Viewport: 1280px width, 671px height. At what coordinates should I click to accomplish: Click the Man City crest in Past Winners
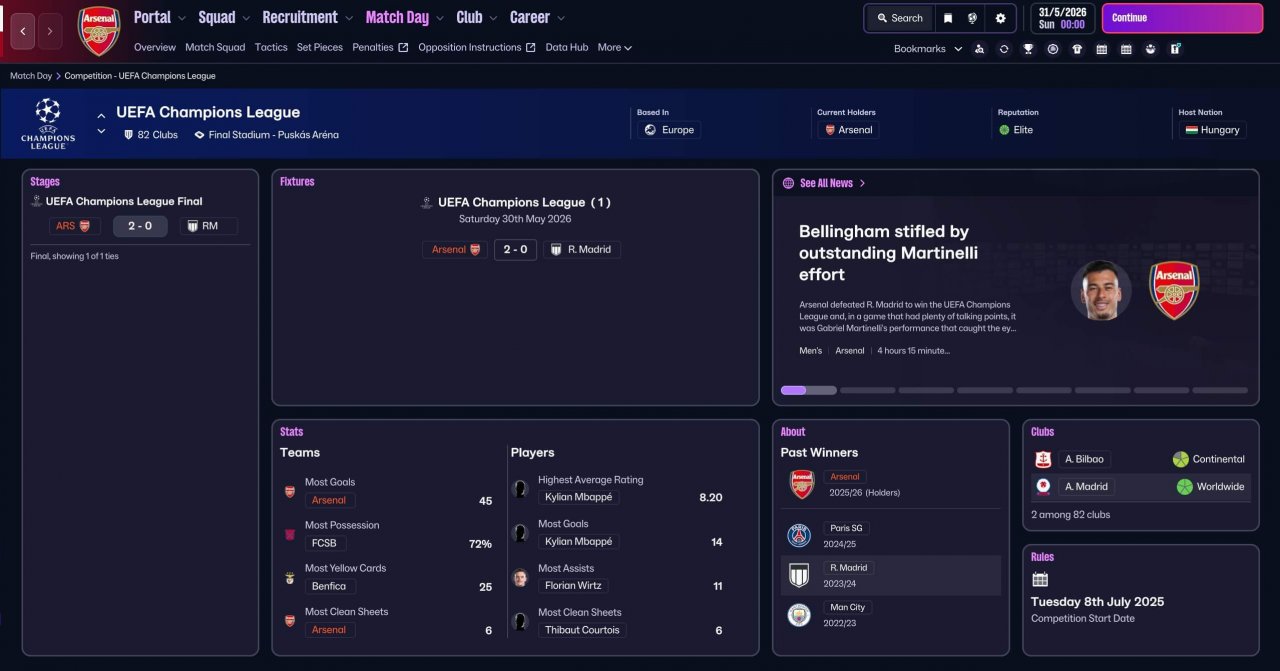point(798,615)
